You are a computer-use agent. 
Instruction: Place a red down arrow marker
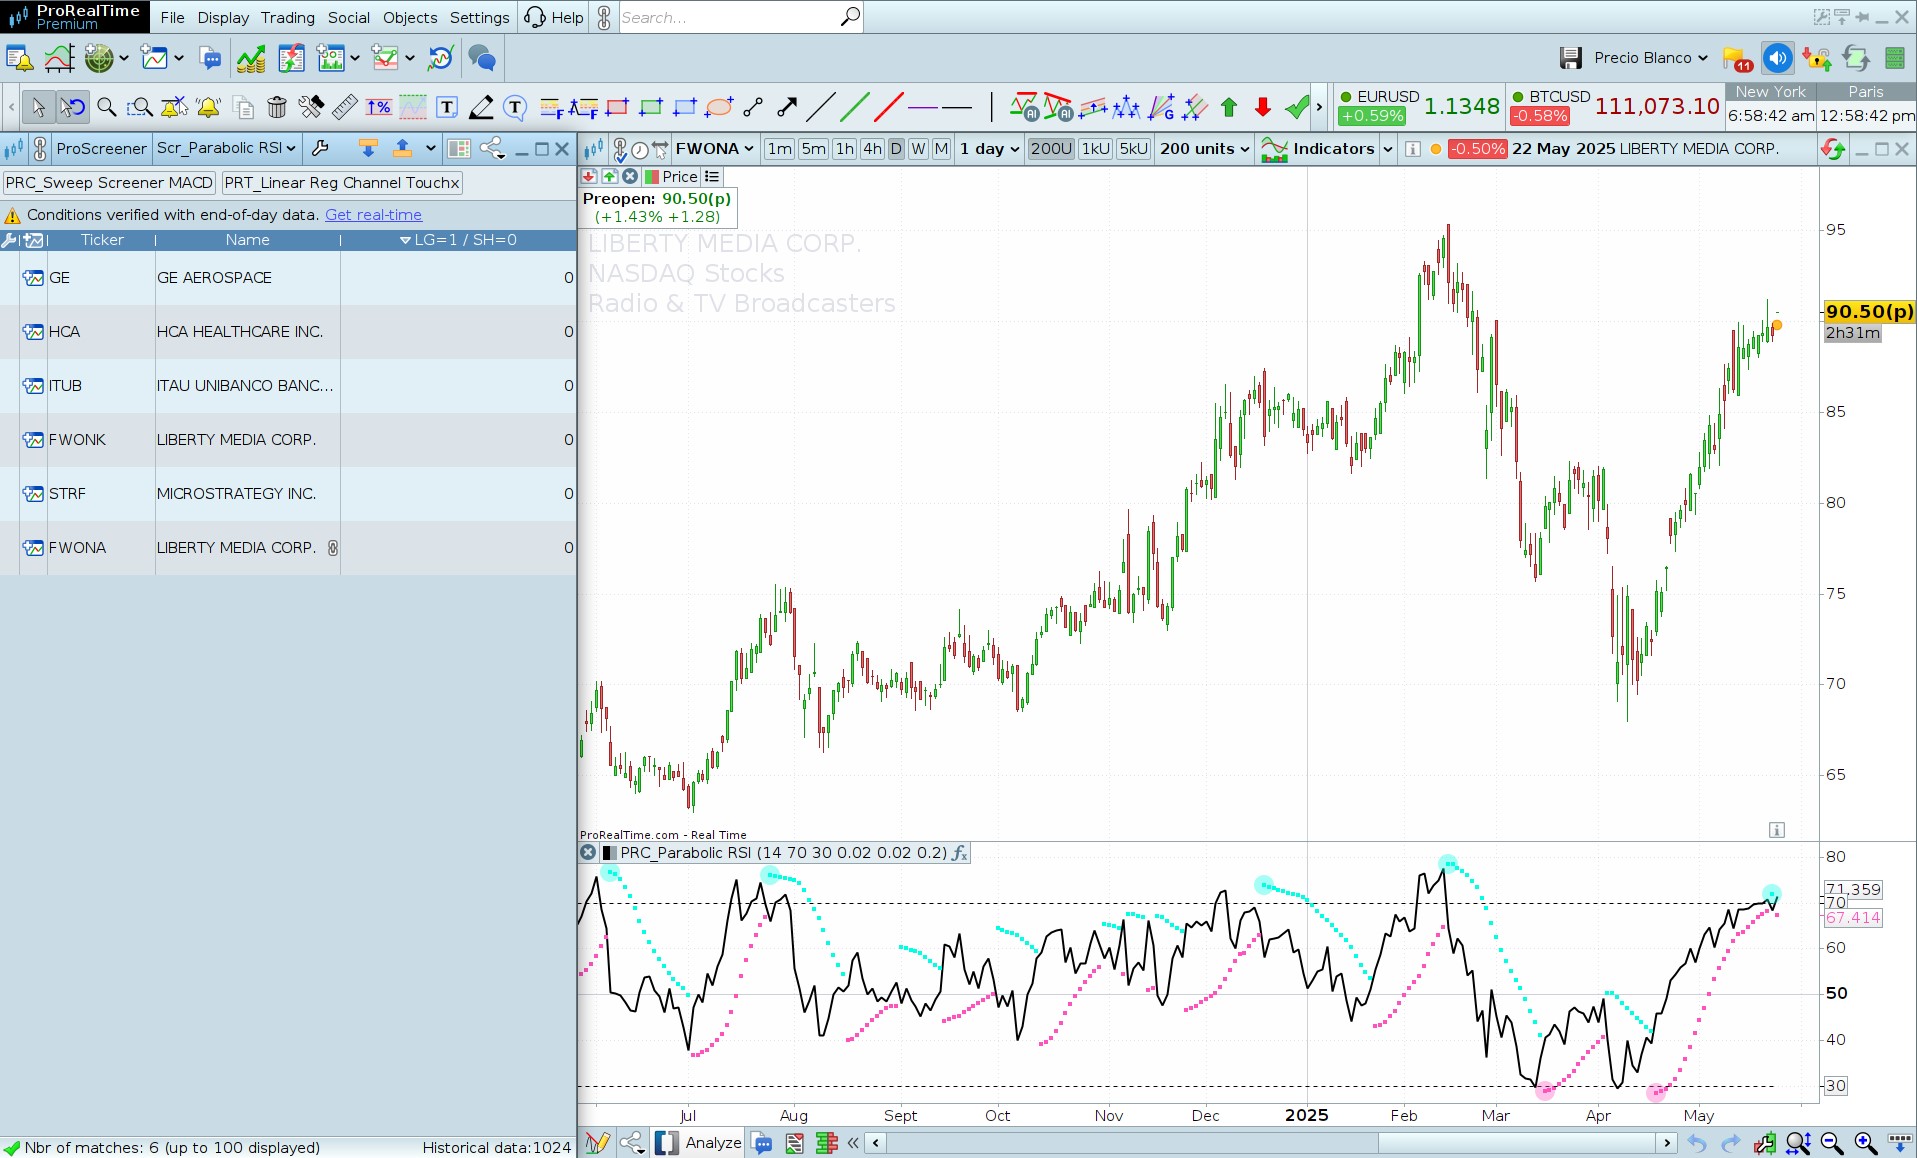pos(1263,107)
